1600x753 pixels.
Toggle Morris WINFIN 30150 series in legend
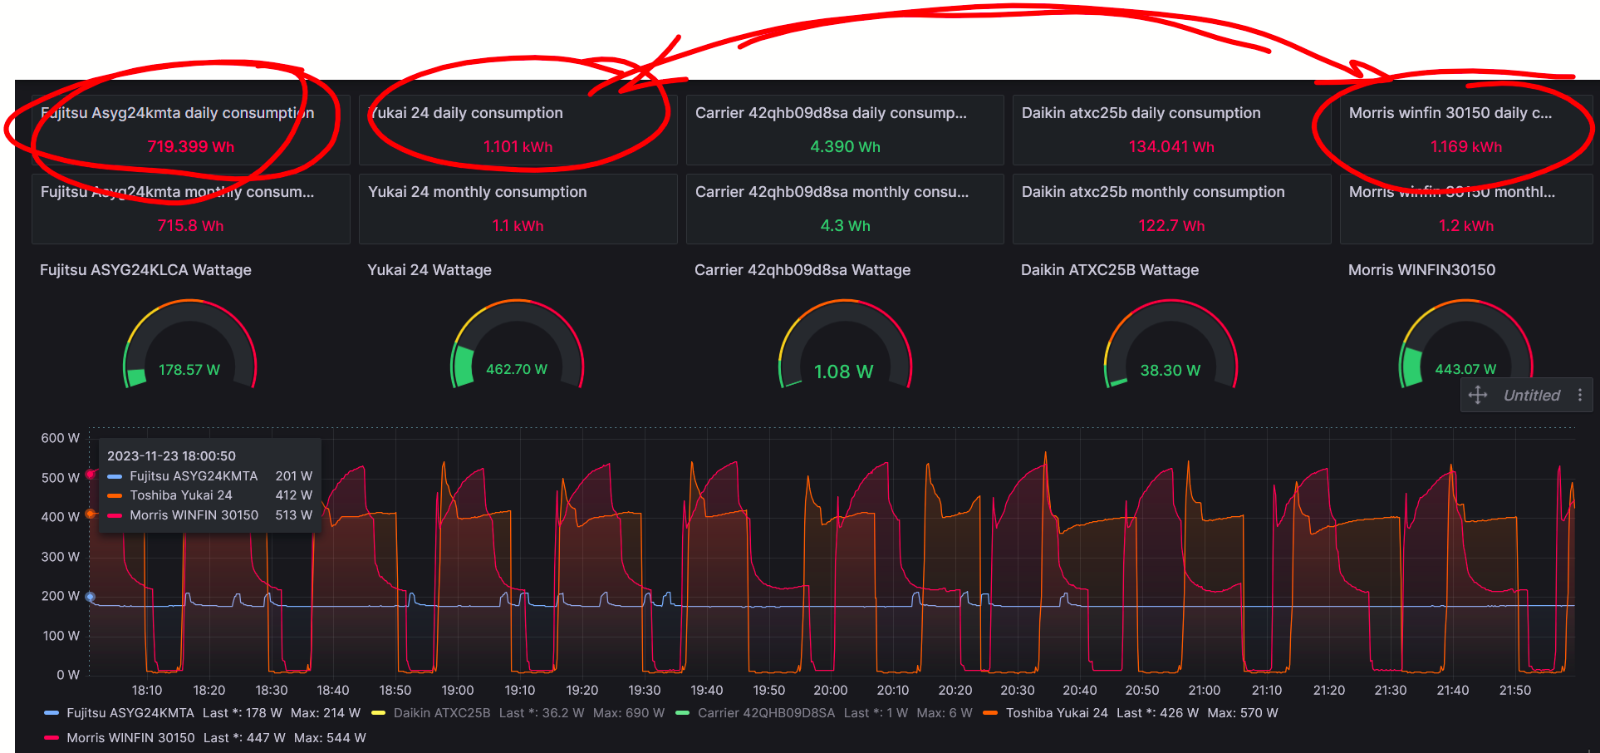click(131, 738)
